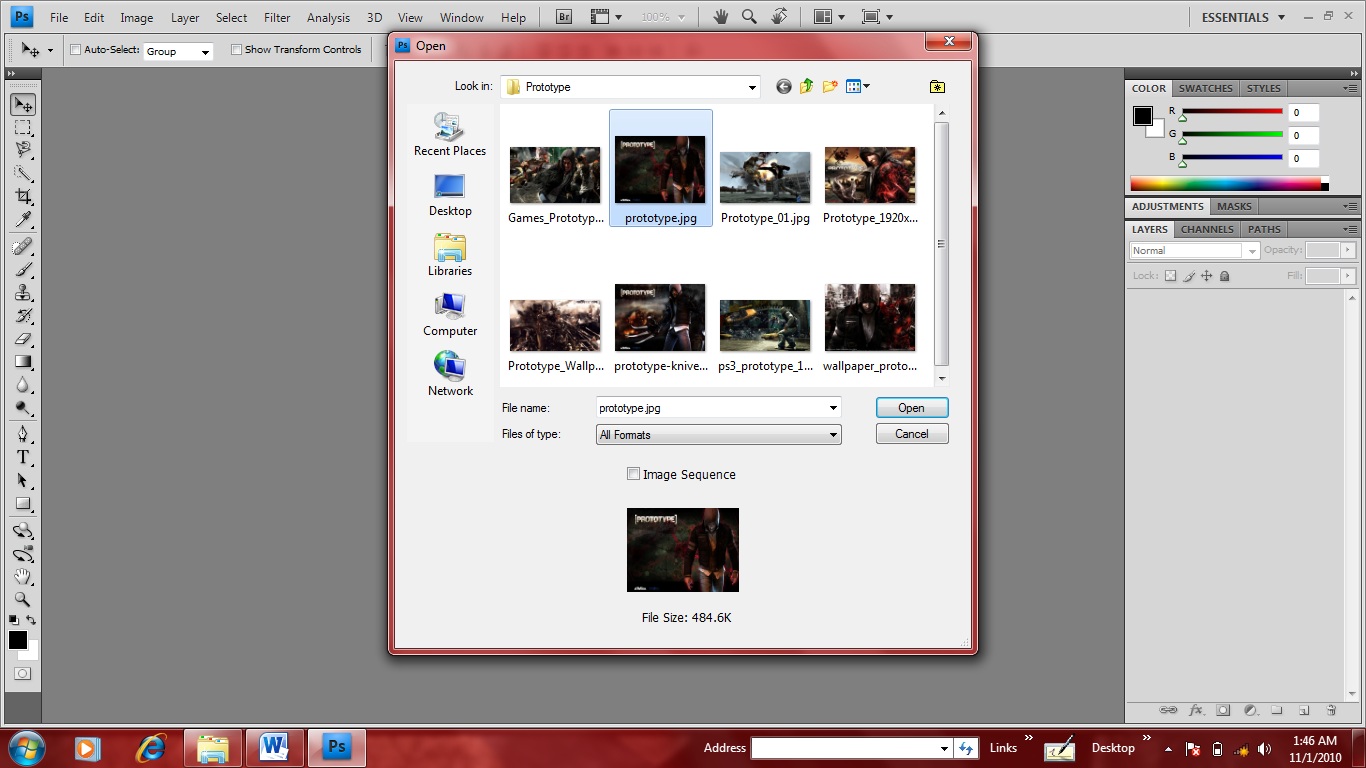The image size is (1366, 768).
Task: Open Recent Places in the dialog sidebar
Action: pyautogui.click(x=450, y=134)
